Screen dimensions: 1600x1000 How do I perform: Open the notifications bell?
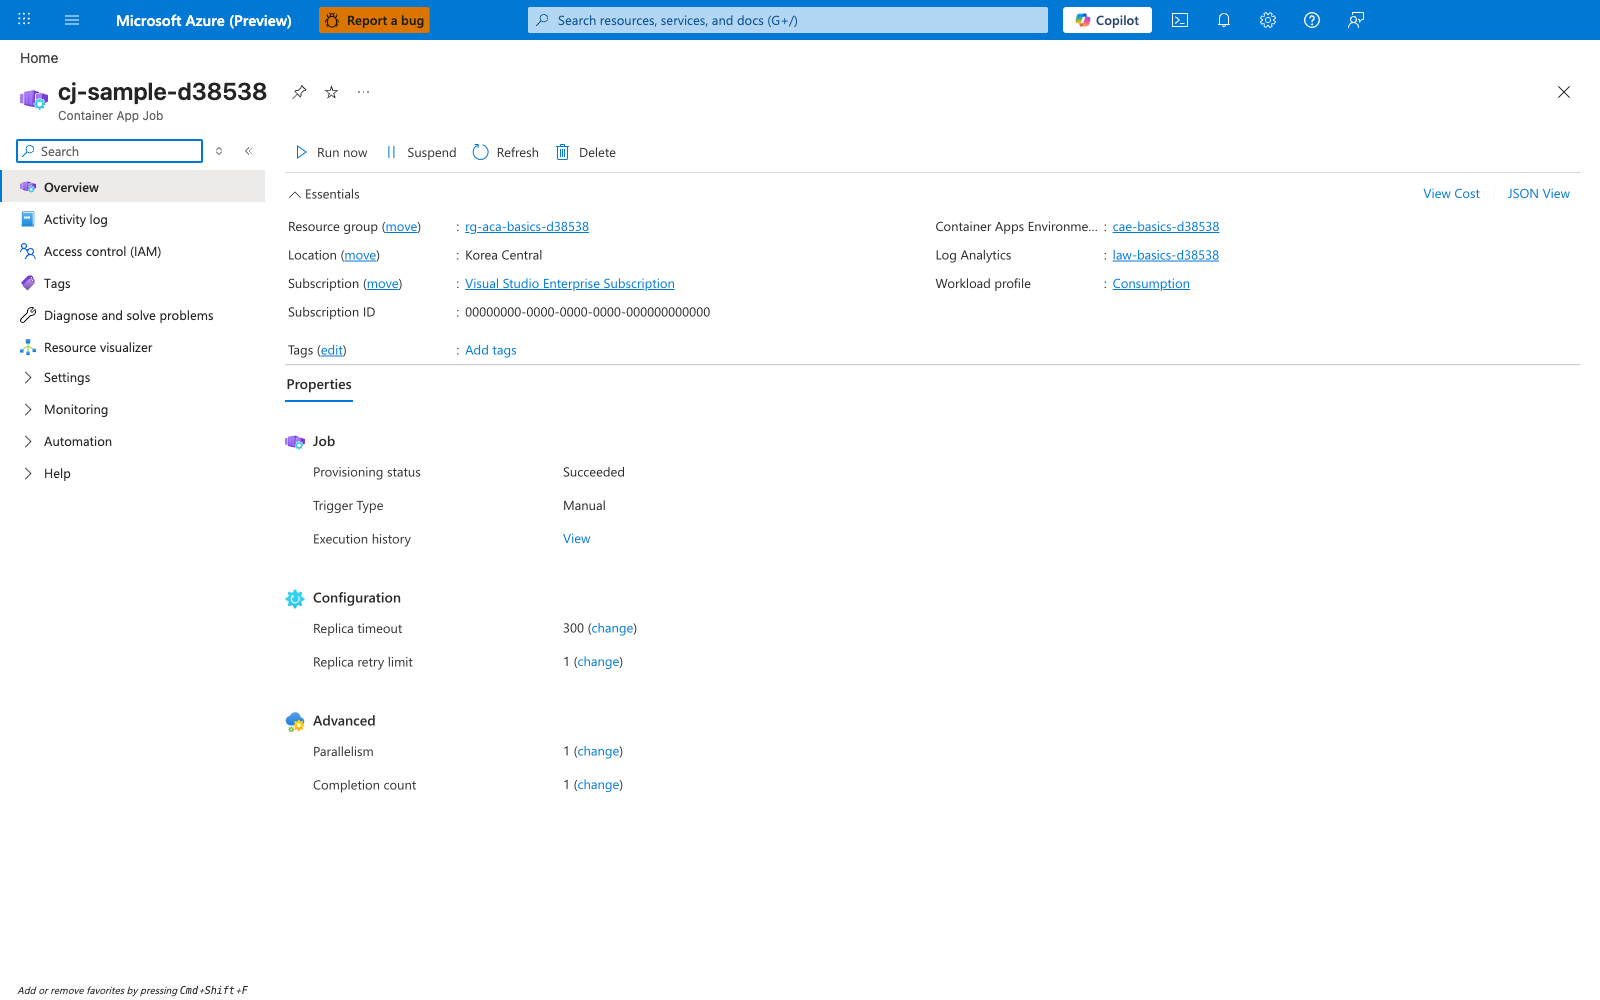1224,20
